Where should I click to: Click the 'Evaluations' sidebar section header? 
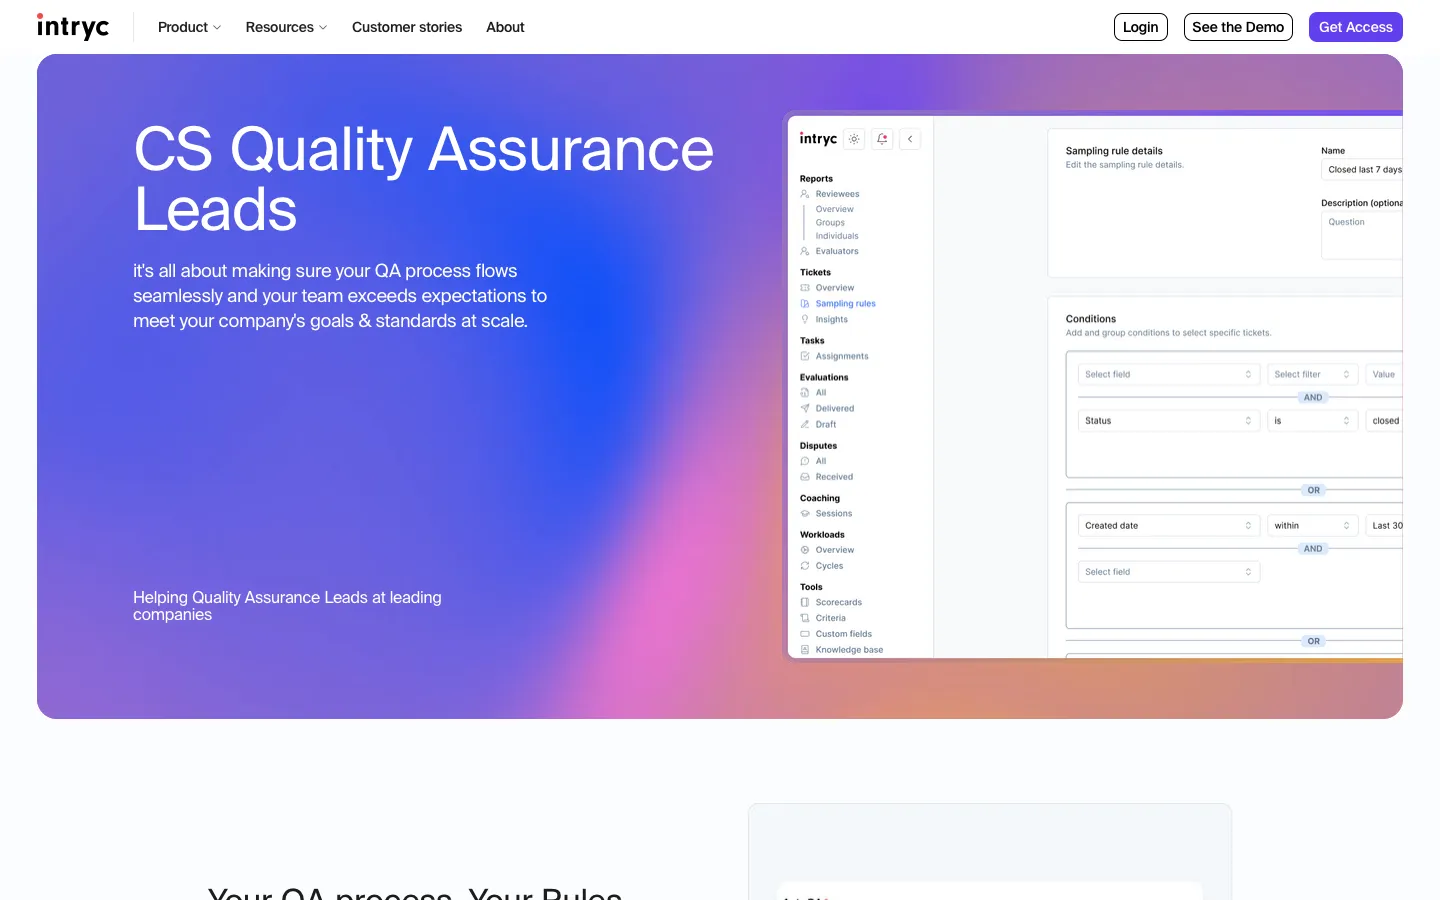coord(824,378)
